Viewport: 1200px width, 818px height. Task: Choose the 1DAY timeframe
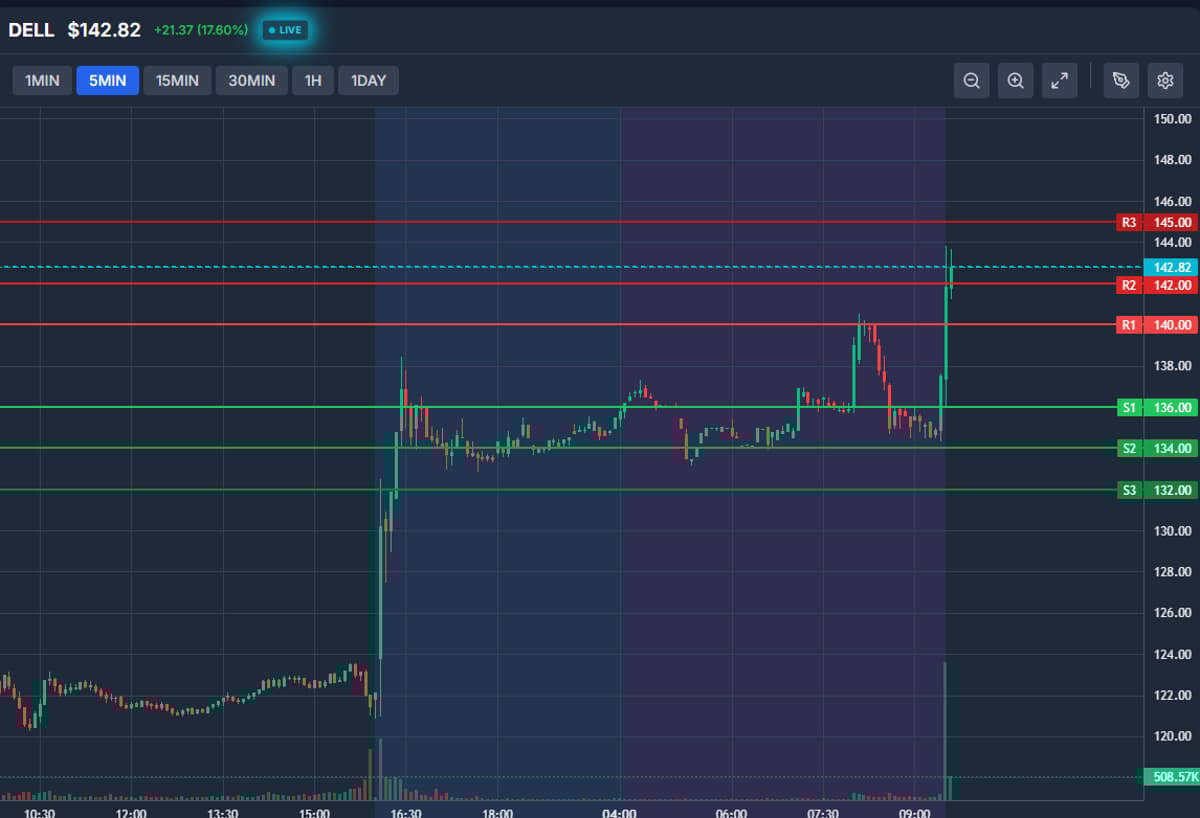click(x=368, y=81)
